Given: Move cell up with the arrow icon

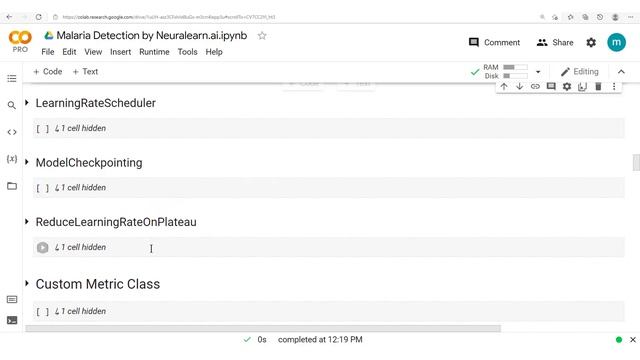Looking at the screenshot, I should (504, 87).
